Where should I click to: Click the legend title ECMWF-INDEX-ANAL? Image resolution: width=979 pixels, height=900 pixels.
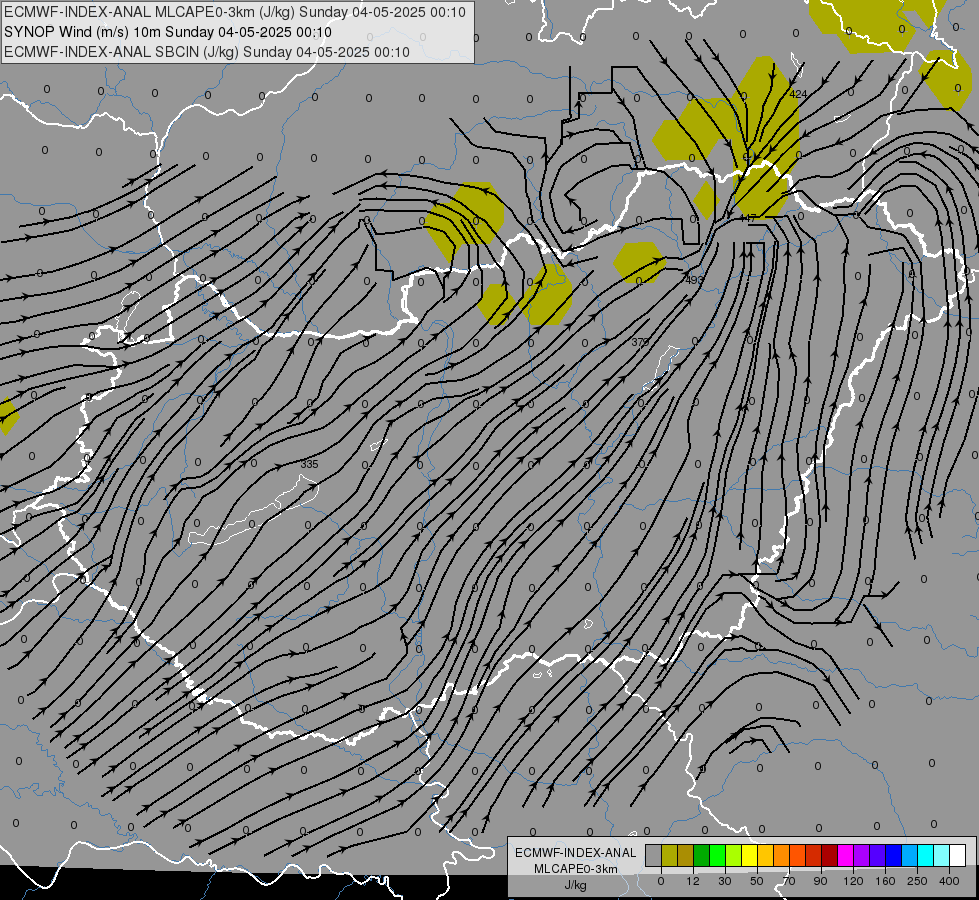(x=575, y=853)
